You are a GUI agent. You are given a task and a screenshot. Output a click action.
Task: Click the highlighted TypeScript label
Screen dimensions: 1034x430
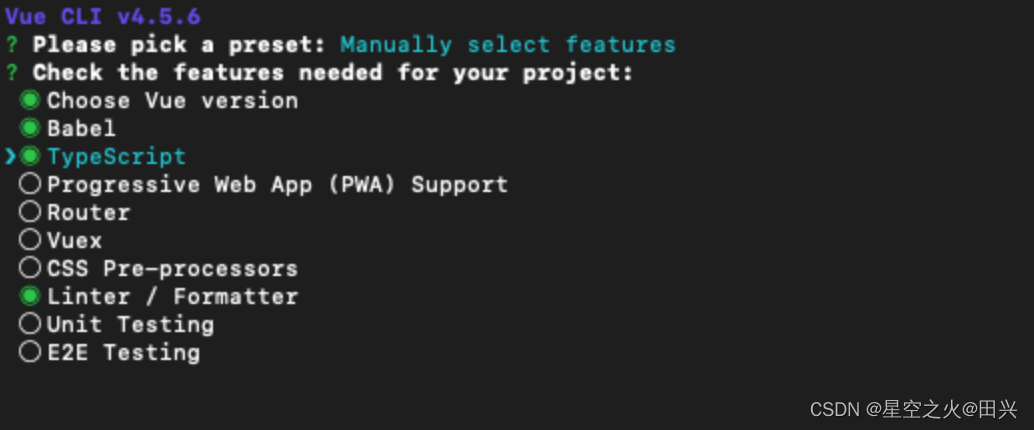point(116,156)
